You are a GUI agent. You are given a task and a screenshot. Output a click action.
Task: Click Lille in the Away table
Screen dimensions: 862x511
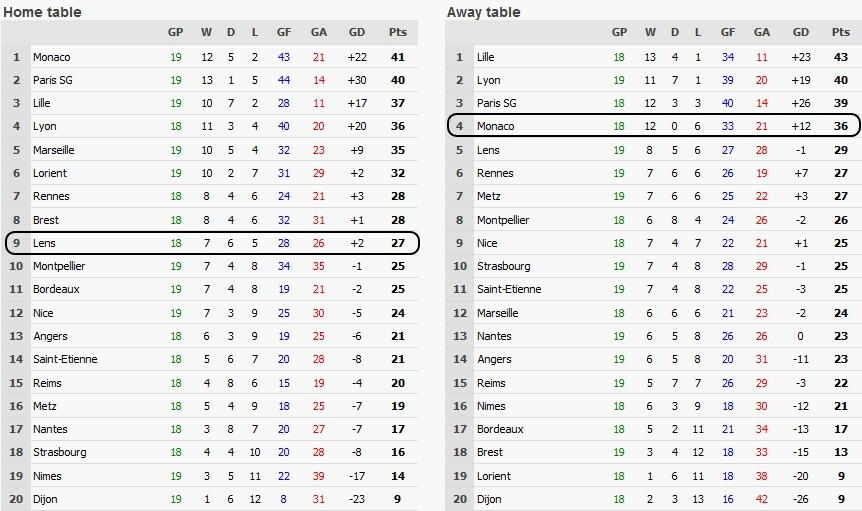486,57
